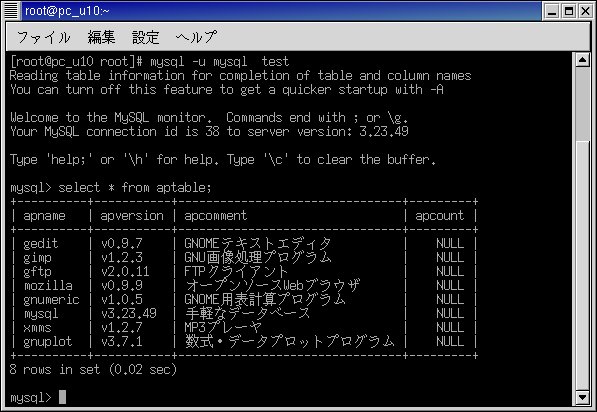This screenshot has width=597, height=412.
Task: Minimize the terminal window
Action: [x=552, y=11]
